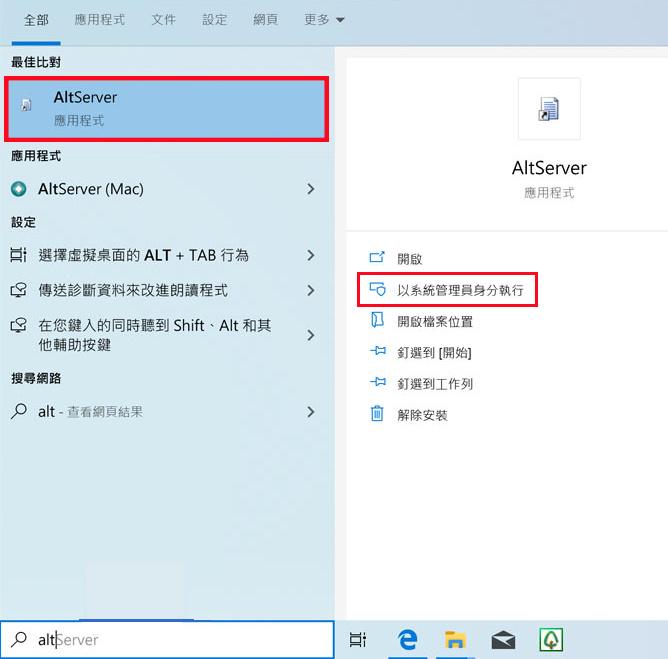Click 解除安裝 action
Image resolution: width=668 pixels, height=659 pixels.
(x=422, y=415)
